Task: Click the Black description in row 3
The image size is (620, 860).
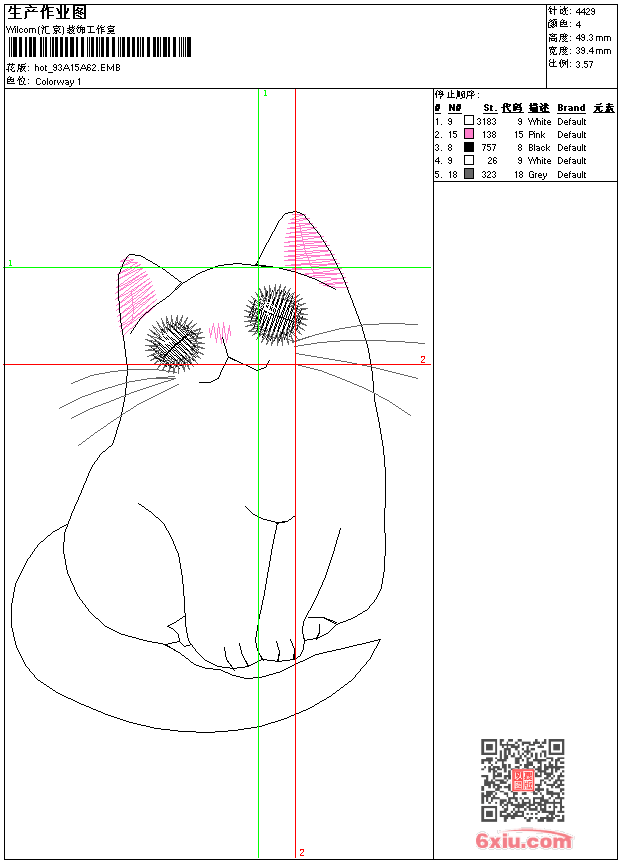Action: click(x=539, y=148)
